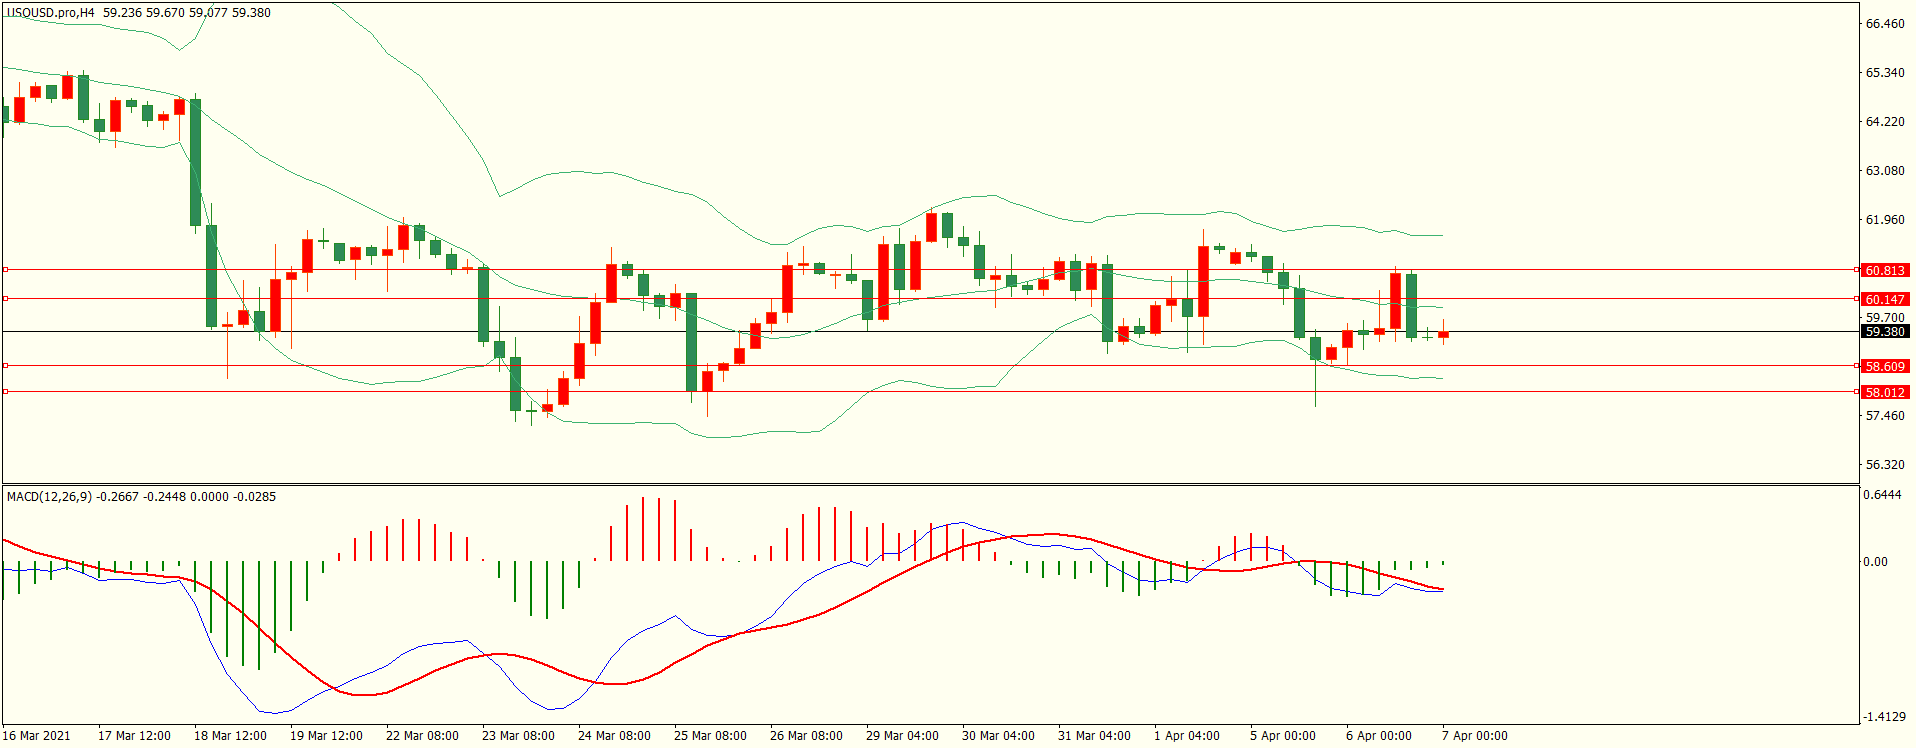The height and width of the screenshot is (748, 1916).
Task: Click the 61.960 price axis label
Action: 1885,220
